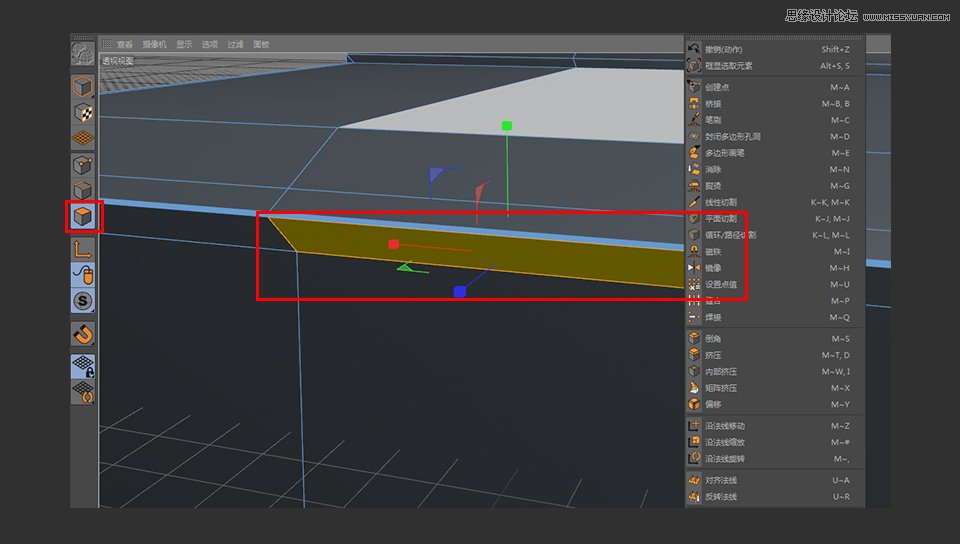The width and height of the screenshot is (960, 544).
Task: Click the Tweak mode mouse icon
Action: pos(84,274)
